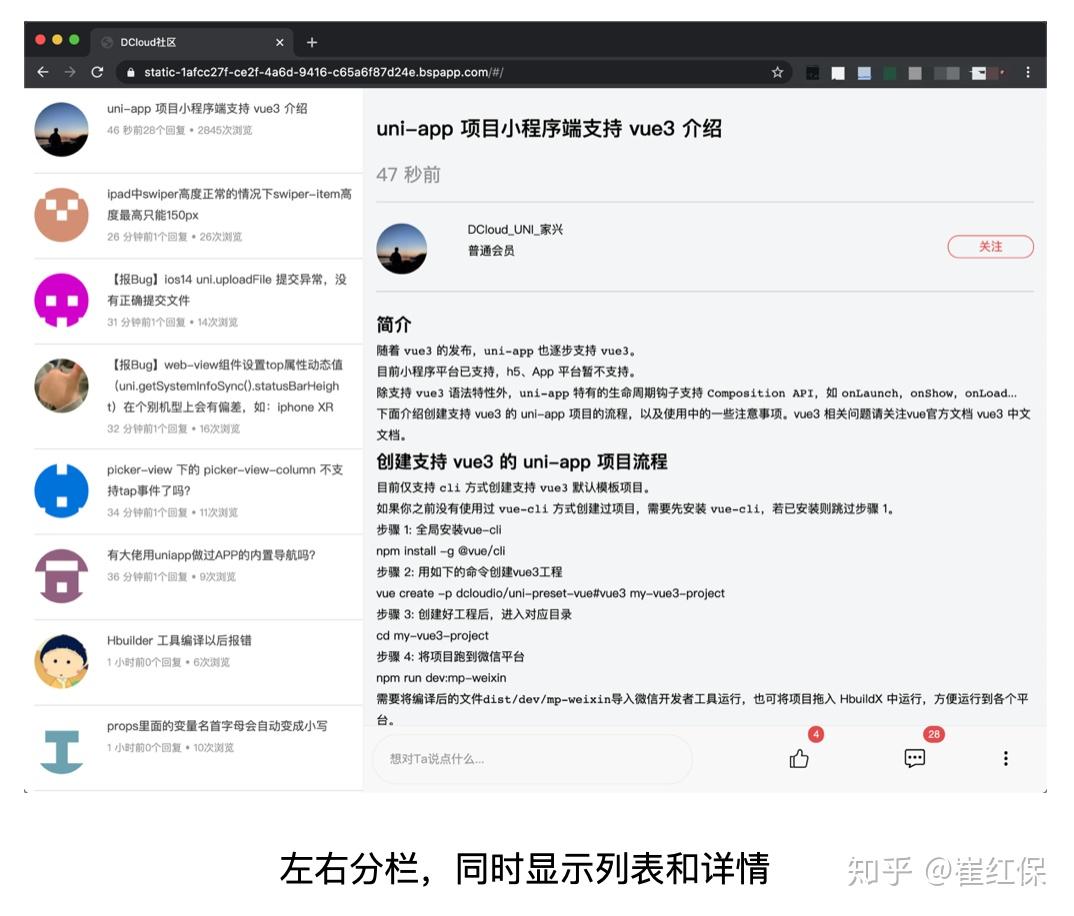Click the DCloud_UNI_家兴 author avatar
Viewport: 1074px width, 916px height.
[x=401, y=248]
